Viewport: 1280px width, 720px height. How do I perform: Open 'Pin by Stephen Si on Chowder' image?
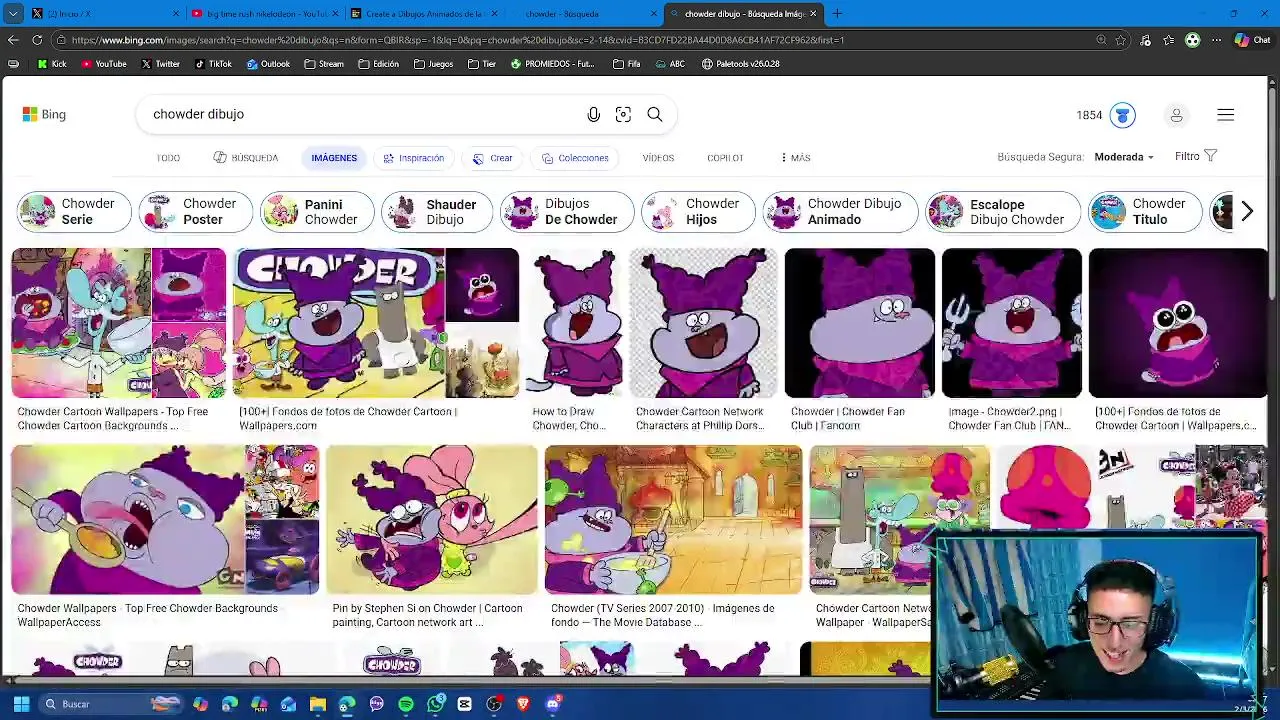pyautogui.click(x=431, y=520)
